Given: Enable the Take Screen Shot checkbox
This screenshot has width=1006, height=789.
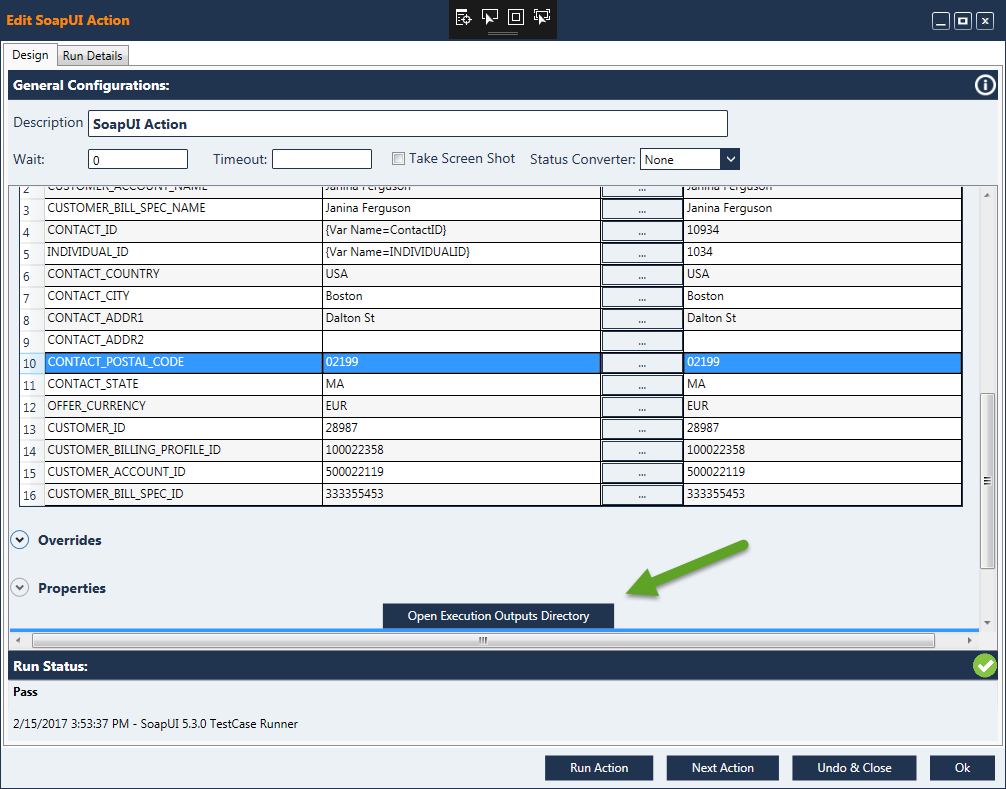Looking at the screenshot, I should [x=398, y=158].
